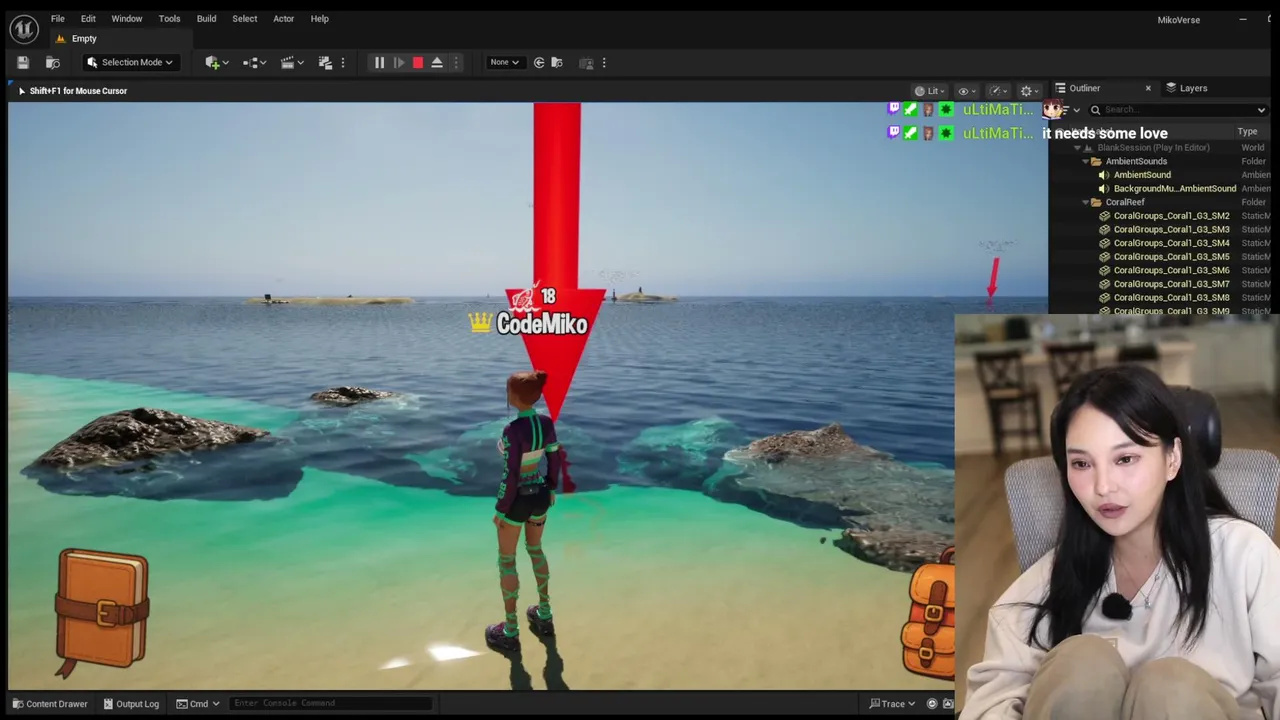Open the Edit menu
This screenshot has height=720, width=1280.
point(88,19)
